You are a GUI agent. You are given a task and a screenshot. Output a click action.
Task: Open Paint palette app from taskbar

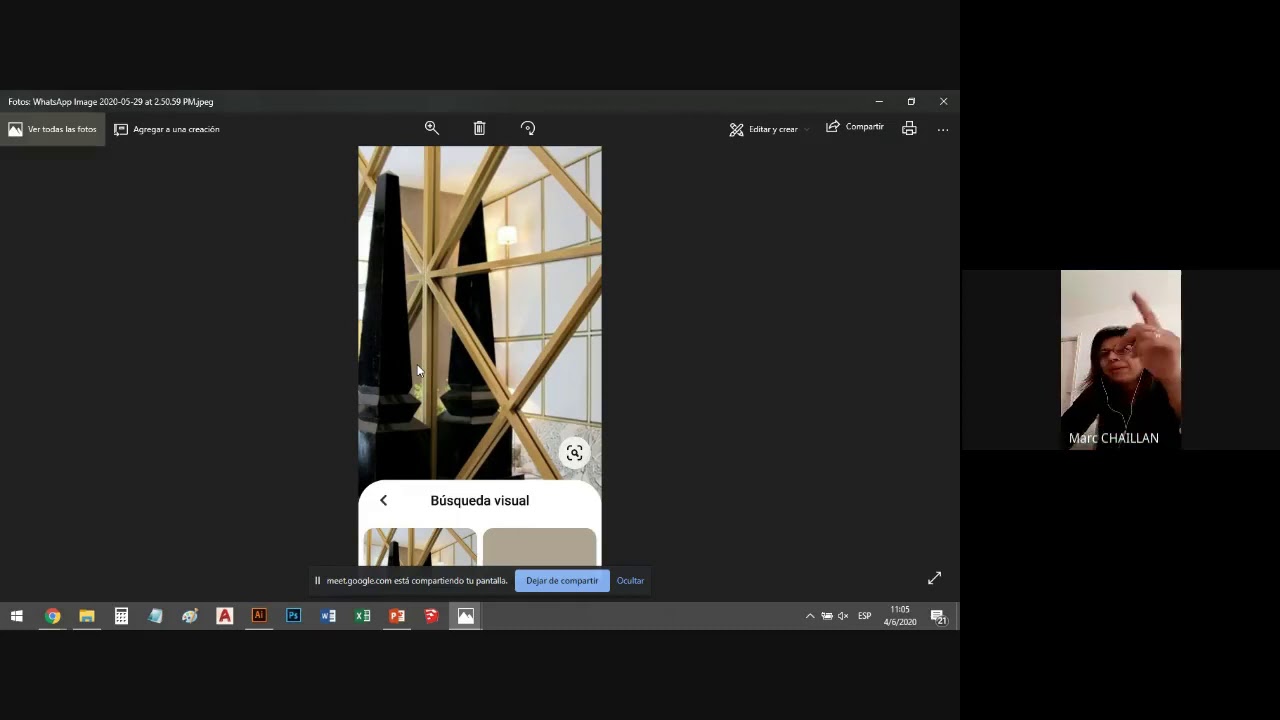pyautogui.click(x=190, y=616)
